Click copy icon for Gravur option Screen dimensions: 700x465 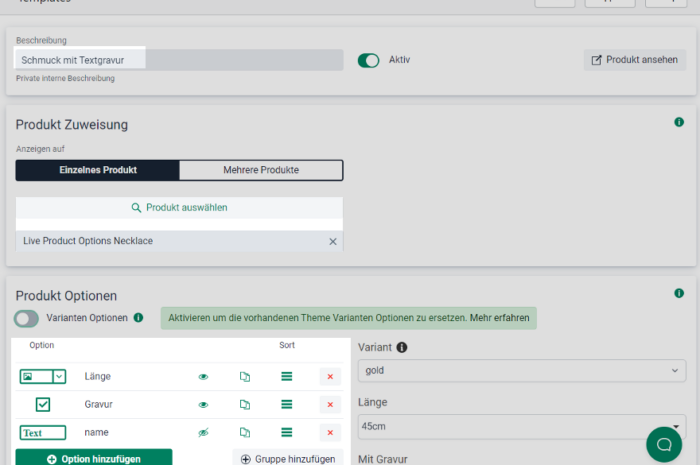[244, 405]
